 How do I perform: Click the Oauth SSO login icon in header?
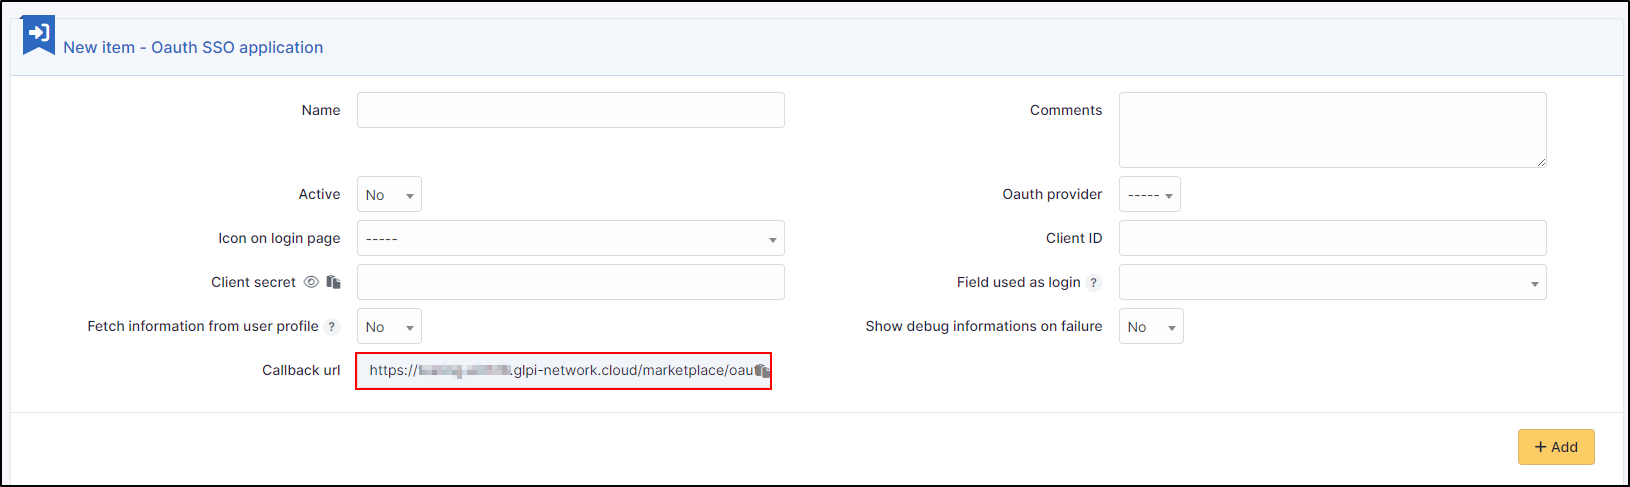[39, 35]
